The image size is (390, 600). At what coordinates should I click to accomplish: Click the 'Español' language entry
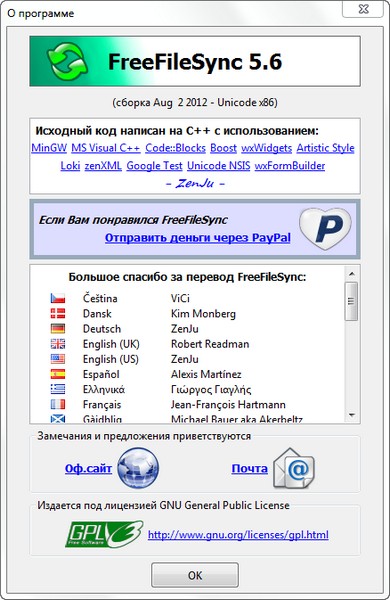click(x=101, y=374)
